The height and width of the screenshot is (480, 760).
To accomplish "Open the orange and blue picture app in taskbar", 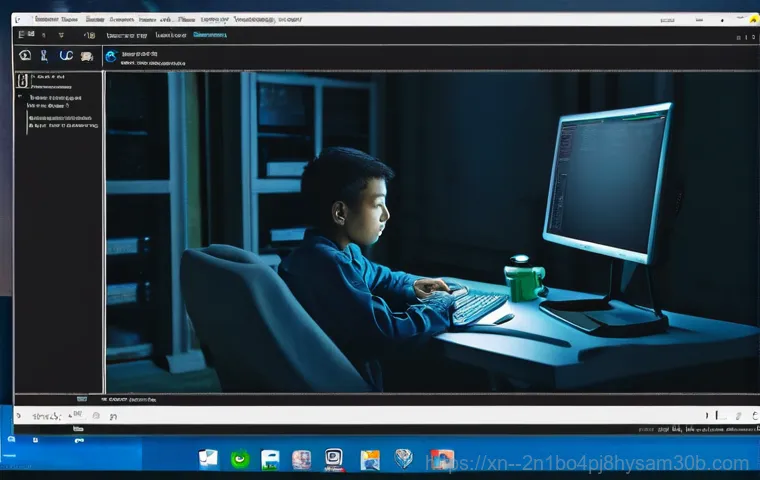I will [x=370, y=460].
